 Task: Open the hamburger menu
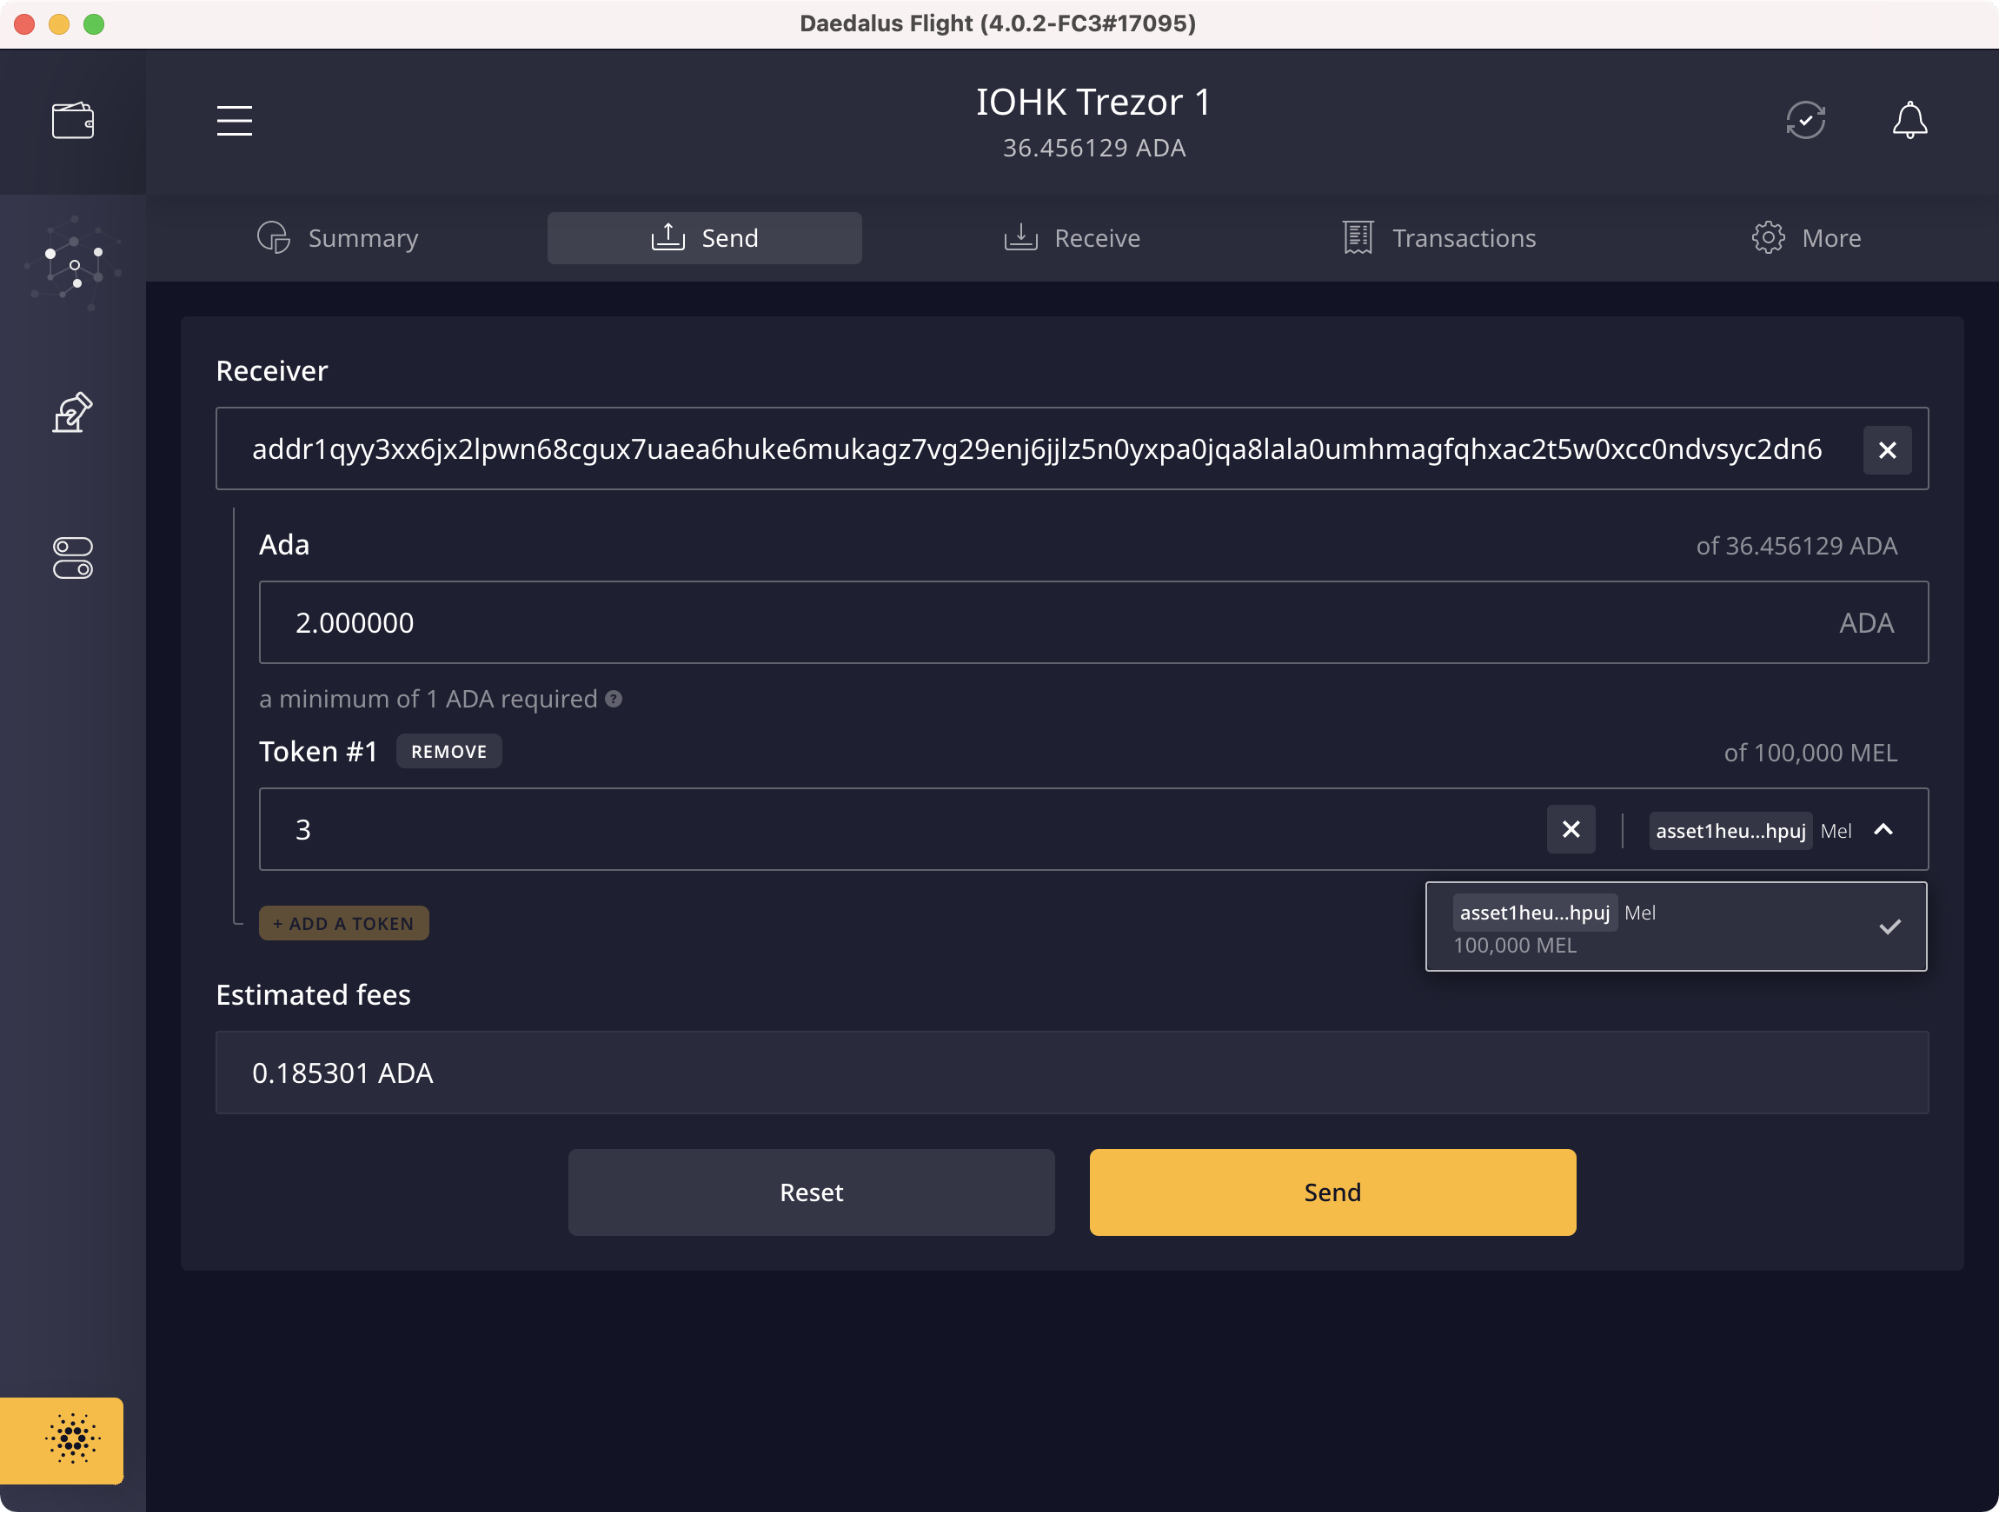pyautogui.click(x=234, y=121)
